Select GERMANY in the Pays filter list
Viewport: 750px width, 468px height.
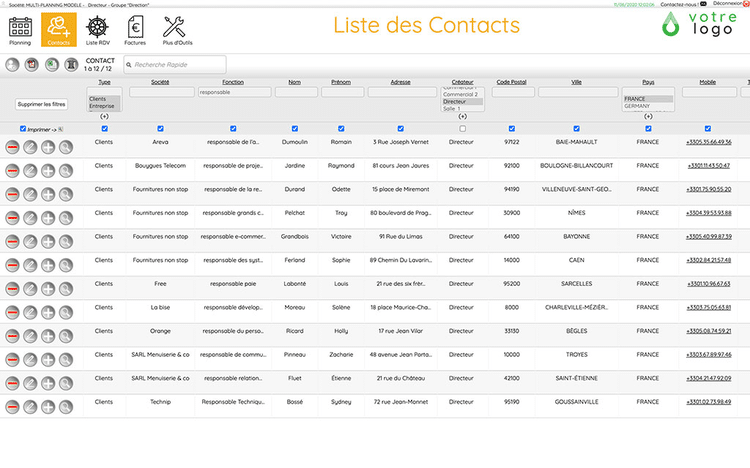tap(648, 106)
